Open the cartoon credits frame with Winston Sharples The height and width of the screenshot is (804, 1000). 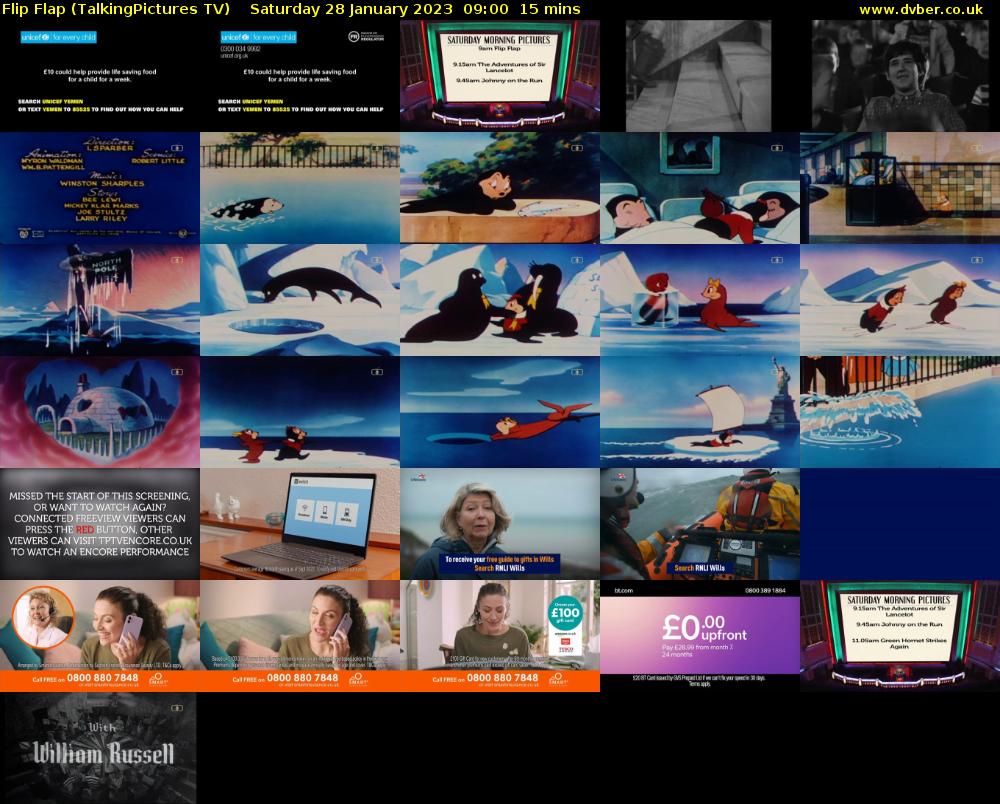tap(100, 188)
